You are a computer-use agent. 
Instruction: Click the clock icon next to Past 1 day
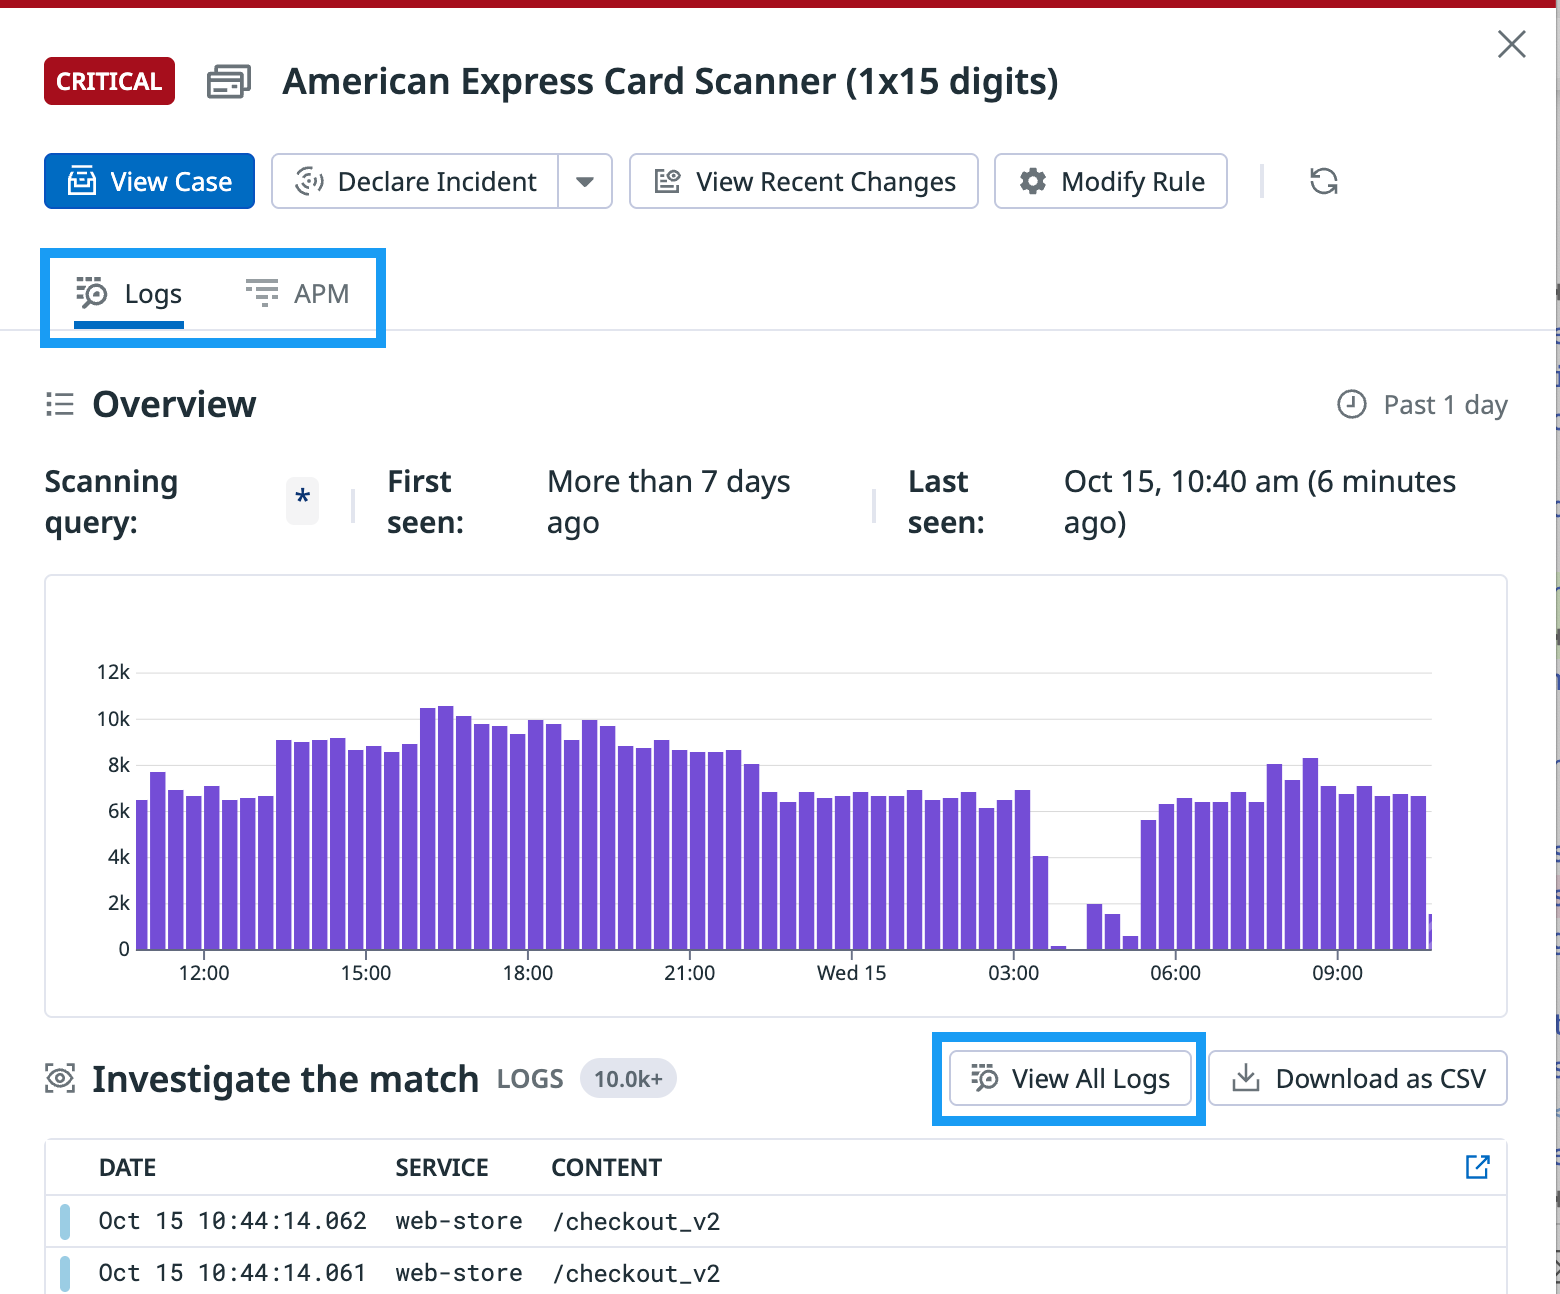pyautogui.click(x=1351, y=404)
